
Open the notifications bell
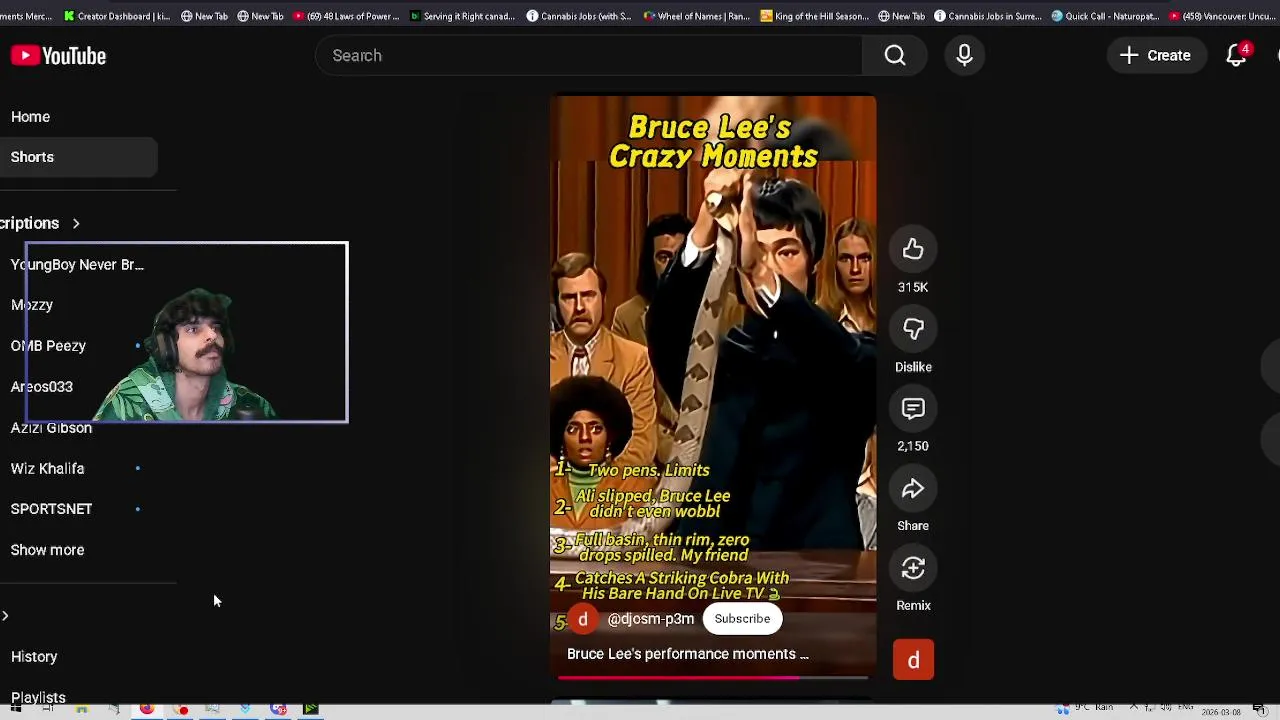[1237, 55]
